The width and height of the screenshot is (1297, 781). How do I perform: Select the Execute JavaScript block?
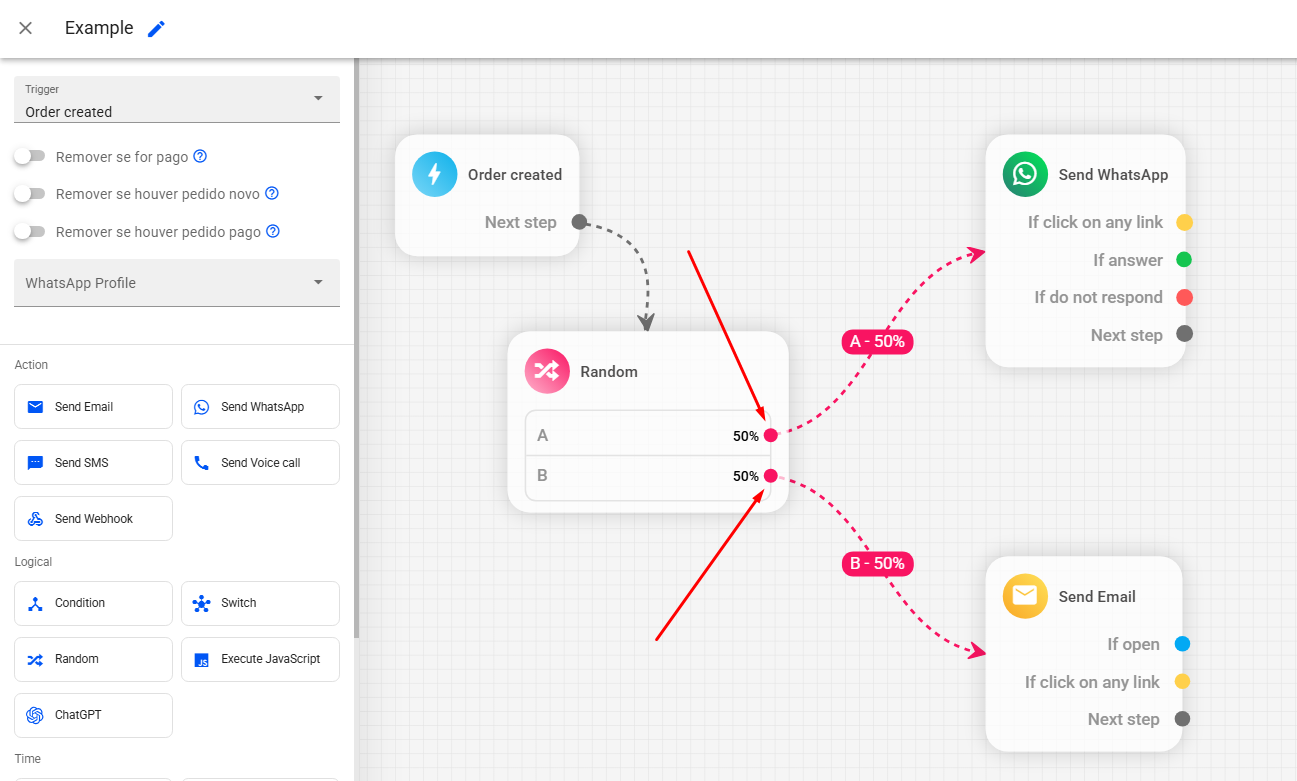[x=260, y=659]
